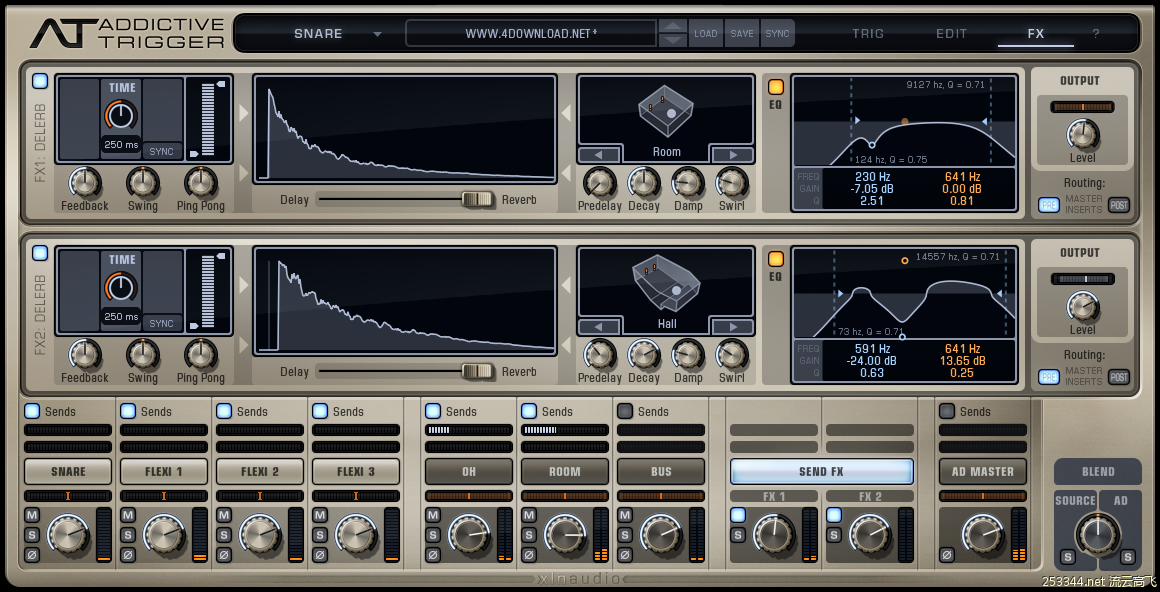Set FX1 routing to POST
Screen dimensions: 1160x592
[1119, 205]
